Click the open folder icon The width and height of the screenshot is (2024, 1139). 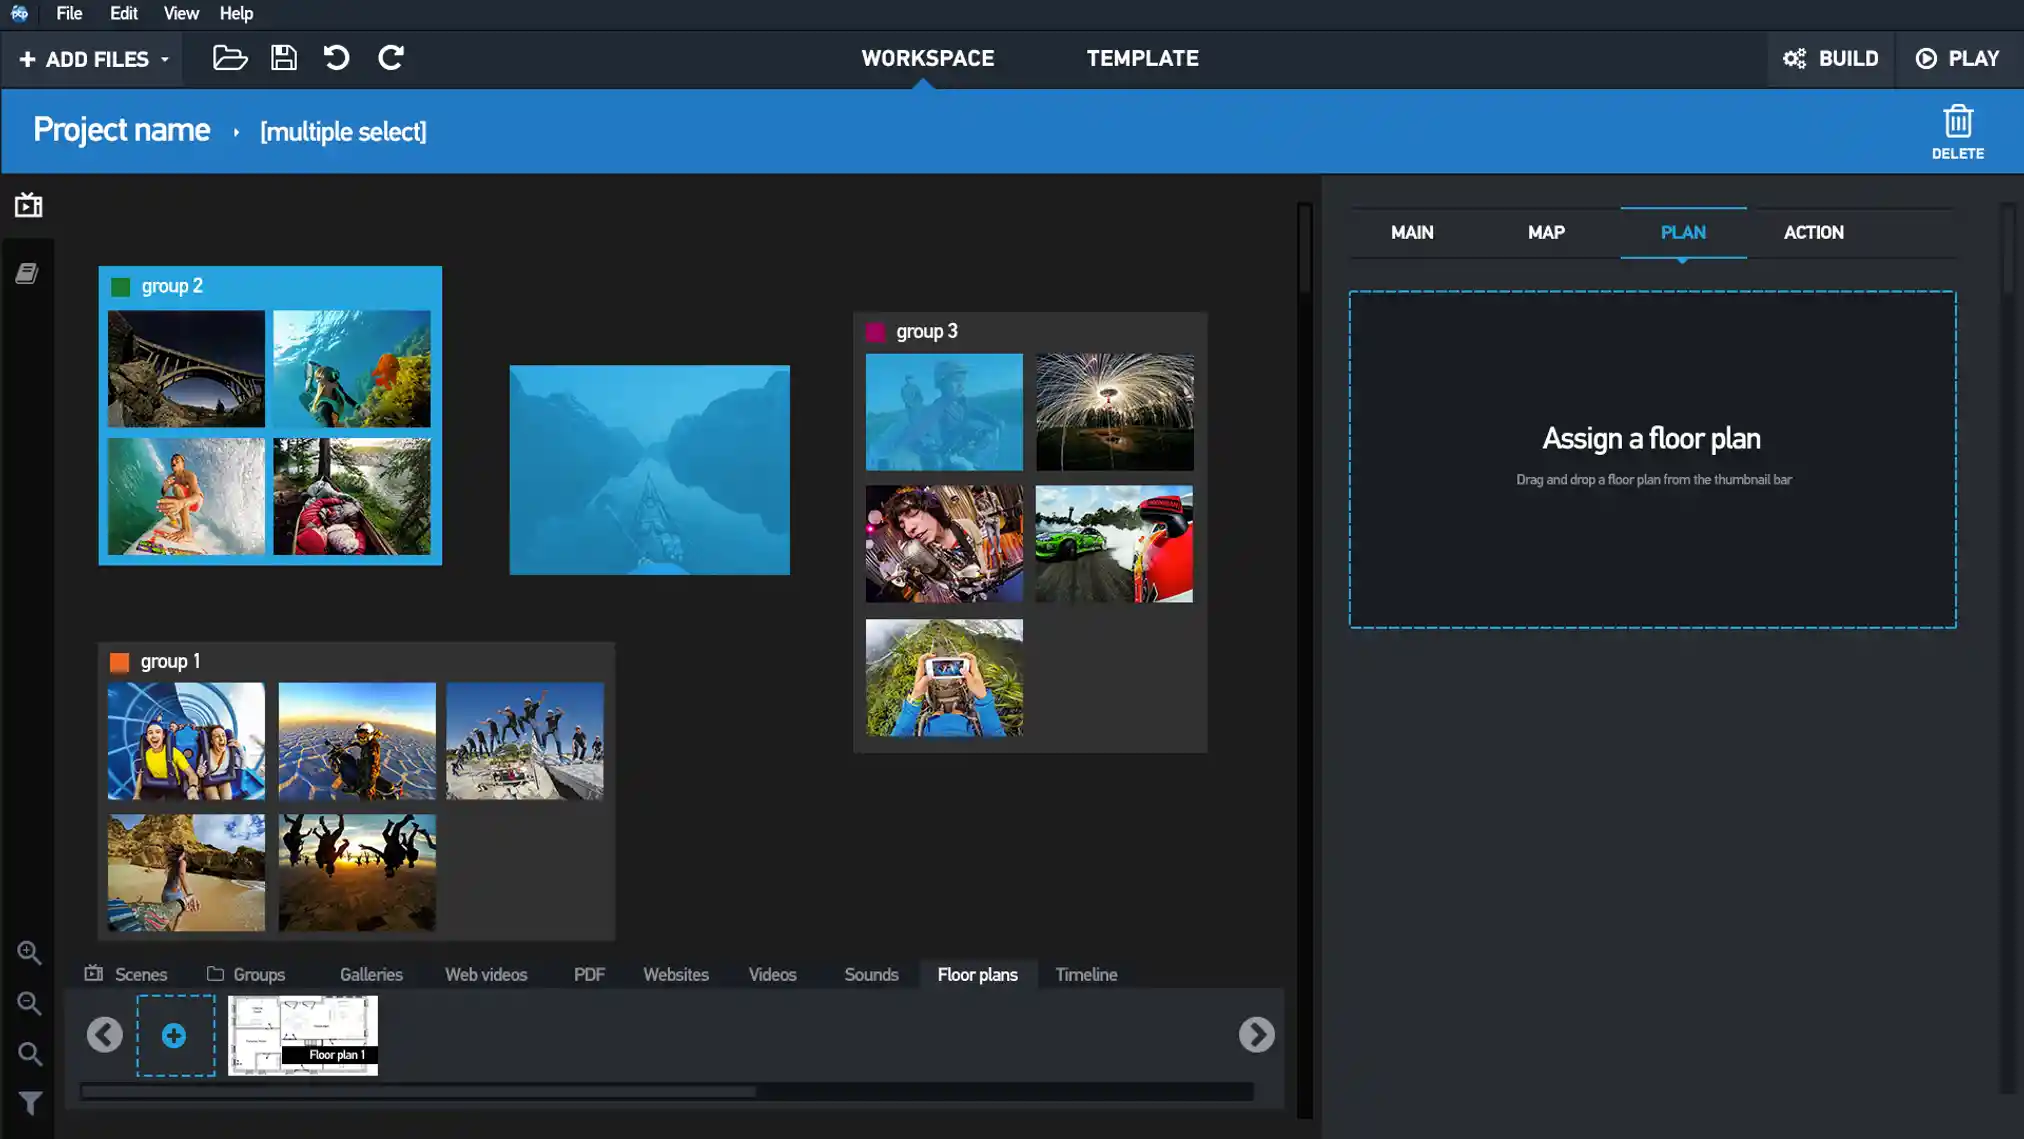[x=229, y=58]
